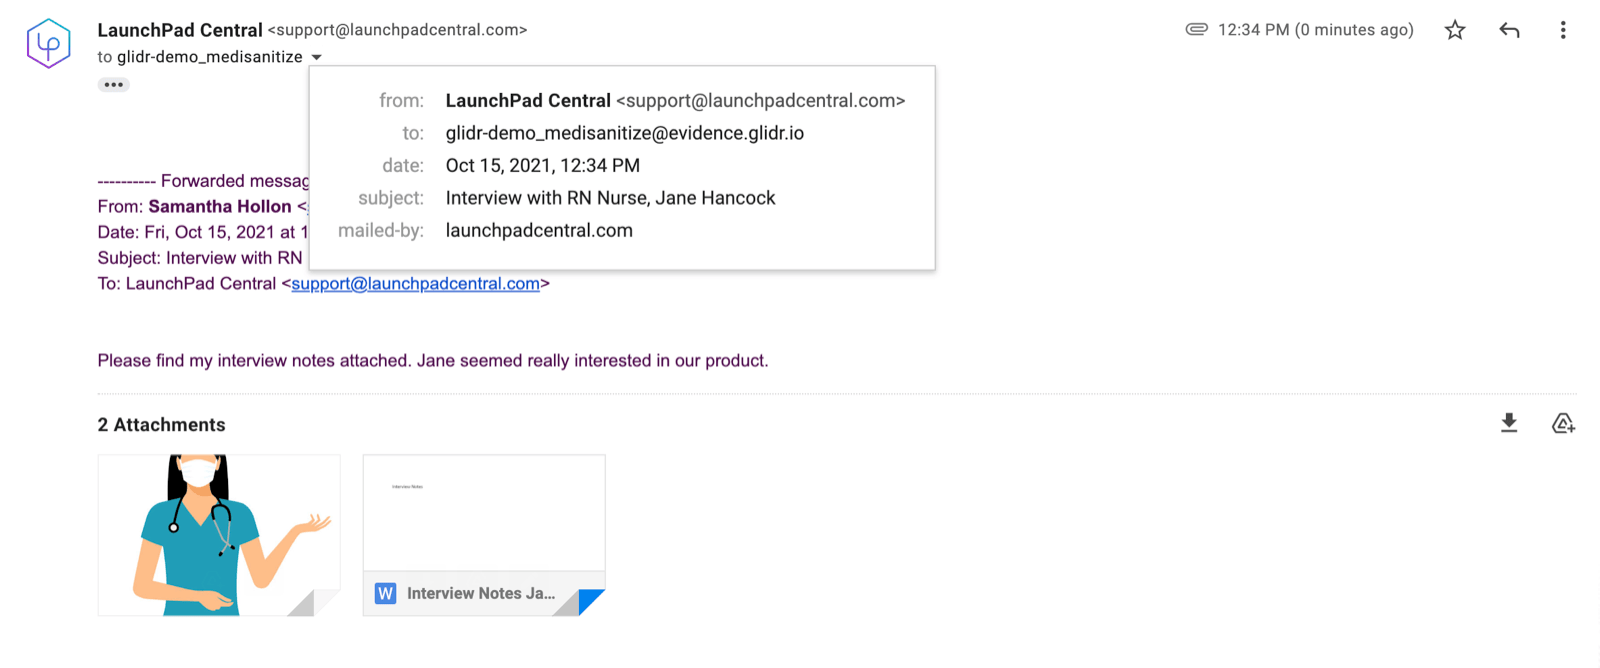This screenshot has width=1600, height=668.
Task: Click the interview notes body sentence
Action: 433,360
